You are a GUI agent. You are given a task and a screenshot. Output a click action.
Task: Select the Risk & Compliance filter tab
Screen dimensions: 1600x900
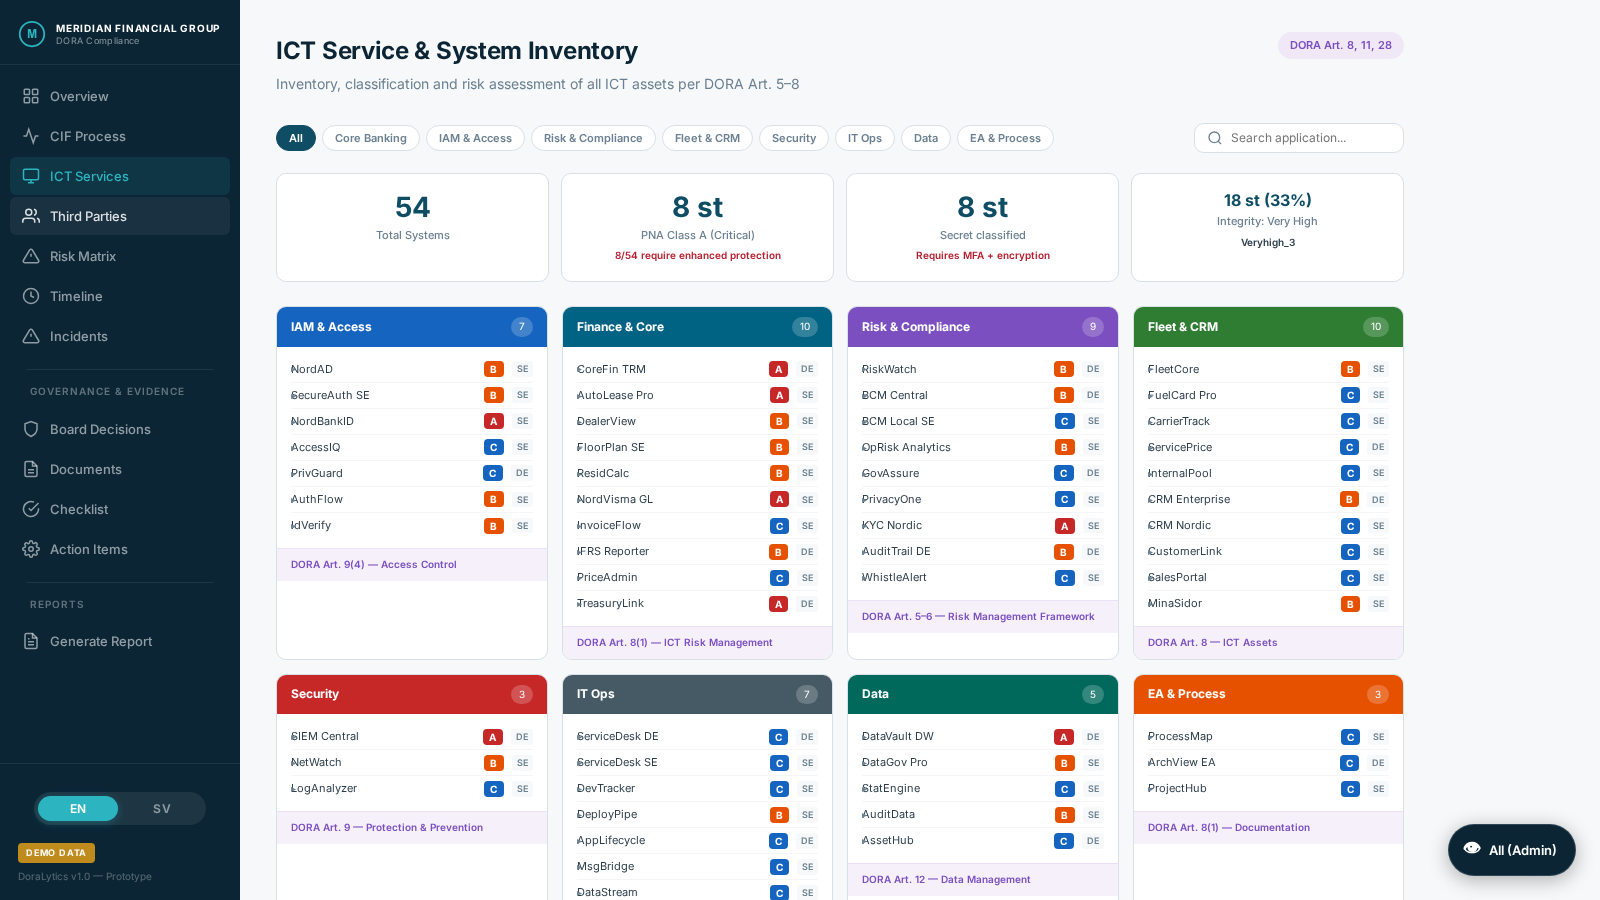pyautogui.click(x=593, y=138)
